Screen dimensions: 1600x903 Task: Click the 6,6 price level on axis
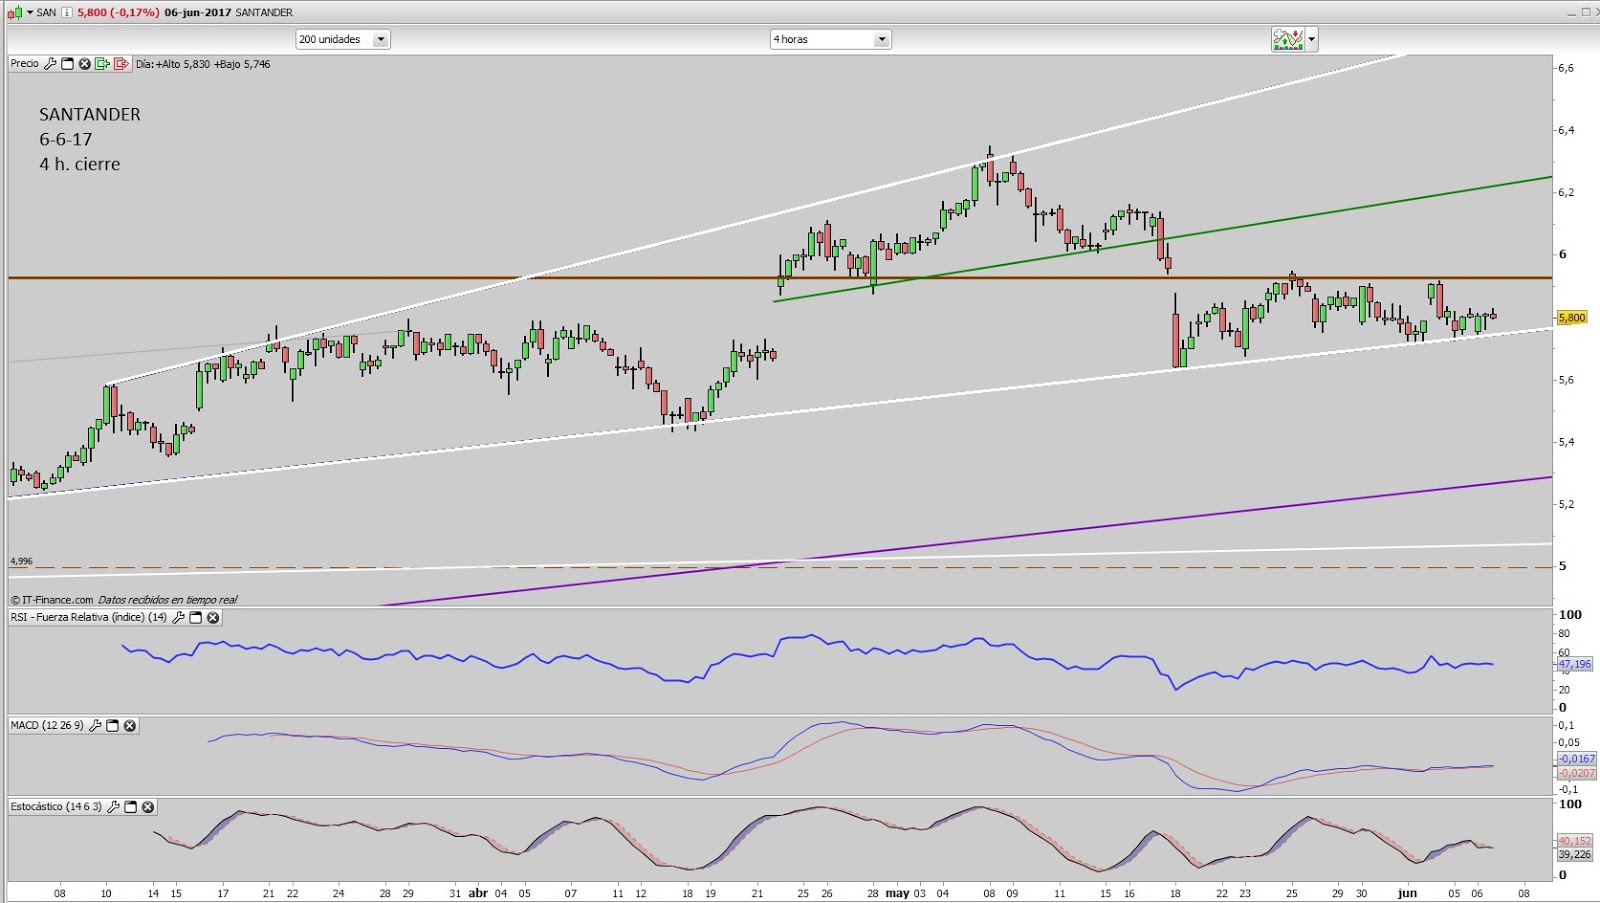coord(1566,68)
